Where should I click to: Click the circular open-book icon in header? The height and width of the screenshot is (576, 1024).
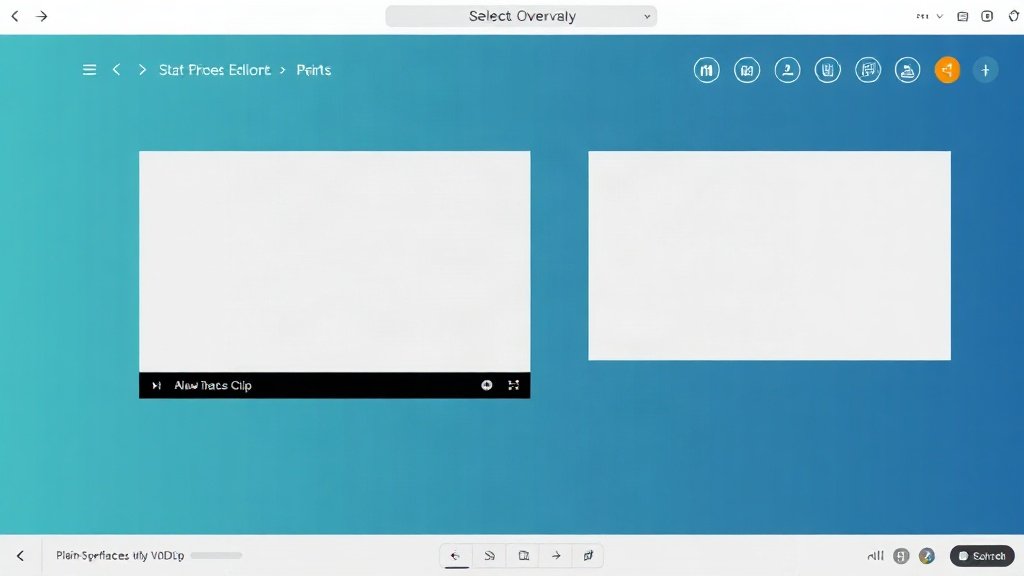tap(747, 70)
